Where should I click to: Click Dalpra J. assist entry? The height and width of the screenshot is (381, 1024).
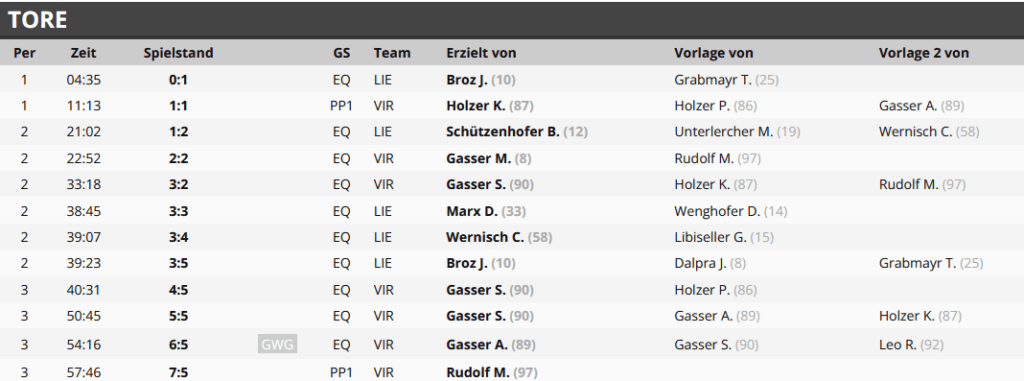700,263
